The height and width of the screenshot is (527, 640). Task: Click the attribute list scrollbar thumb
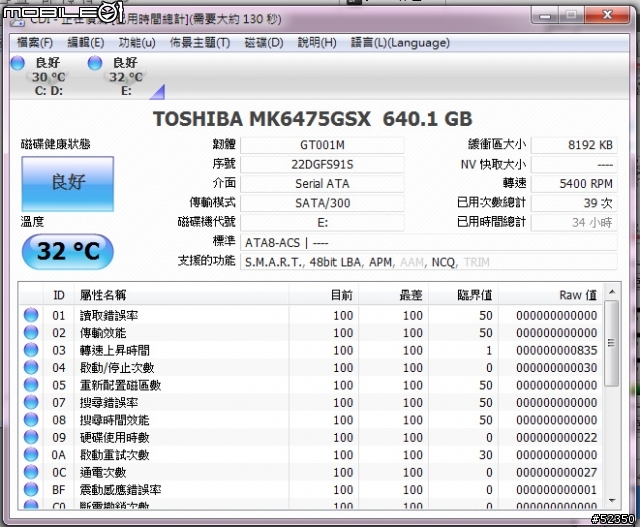coord(612,343)
